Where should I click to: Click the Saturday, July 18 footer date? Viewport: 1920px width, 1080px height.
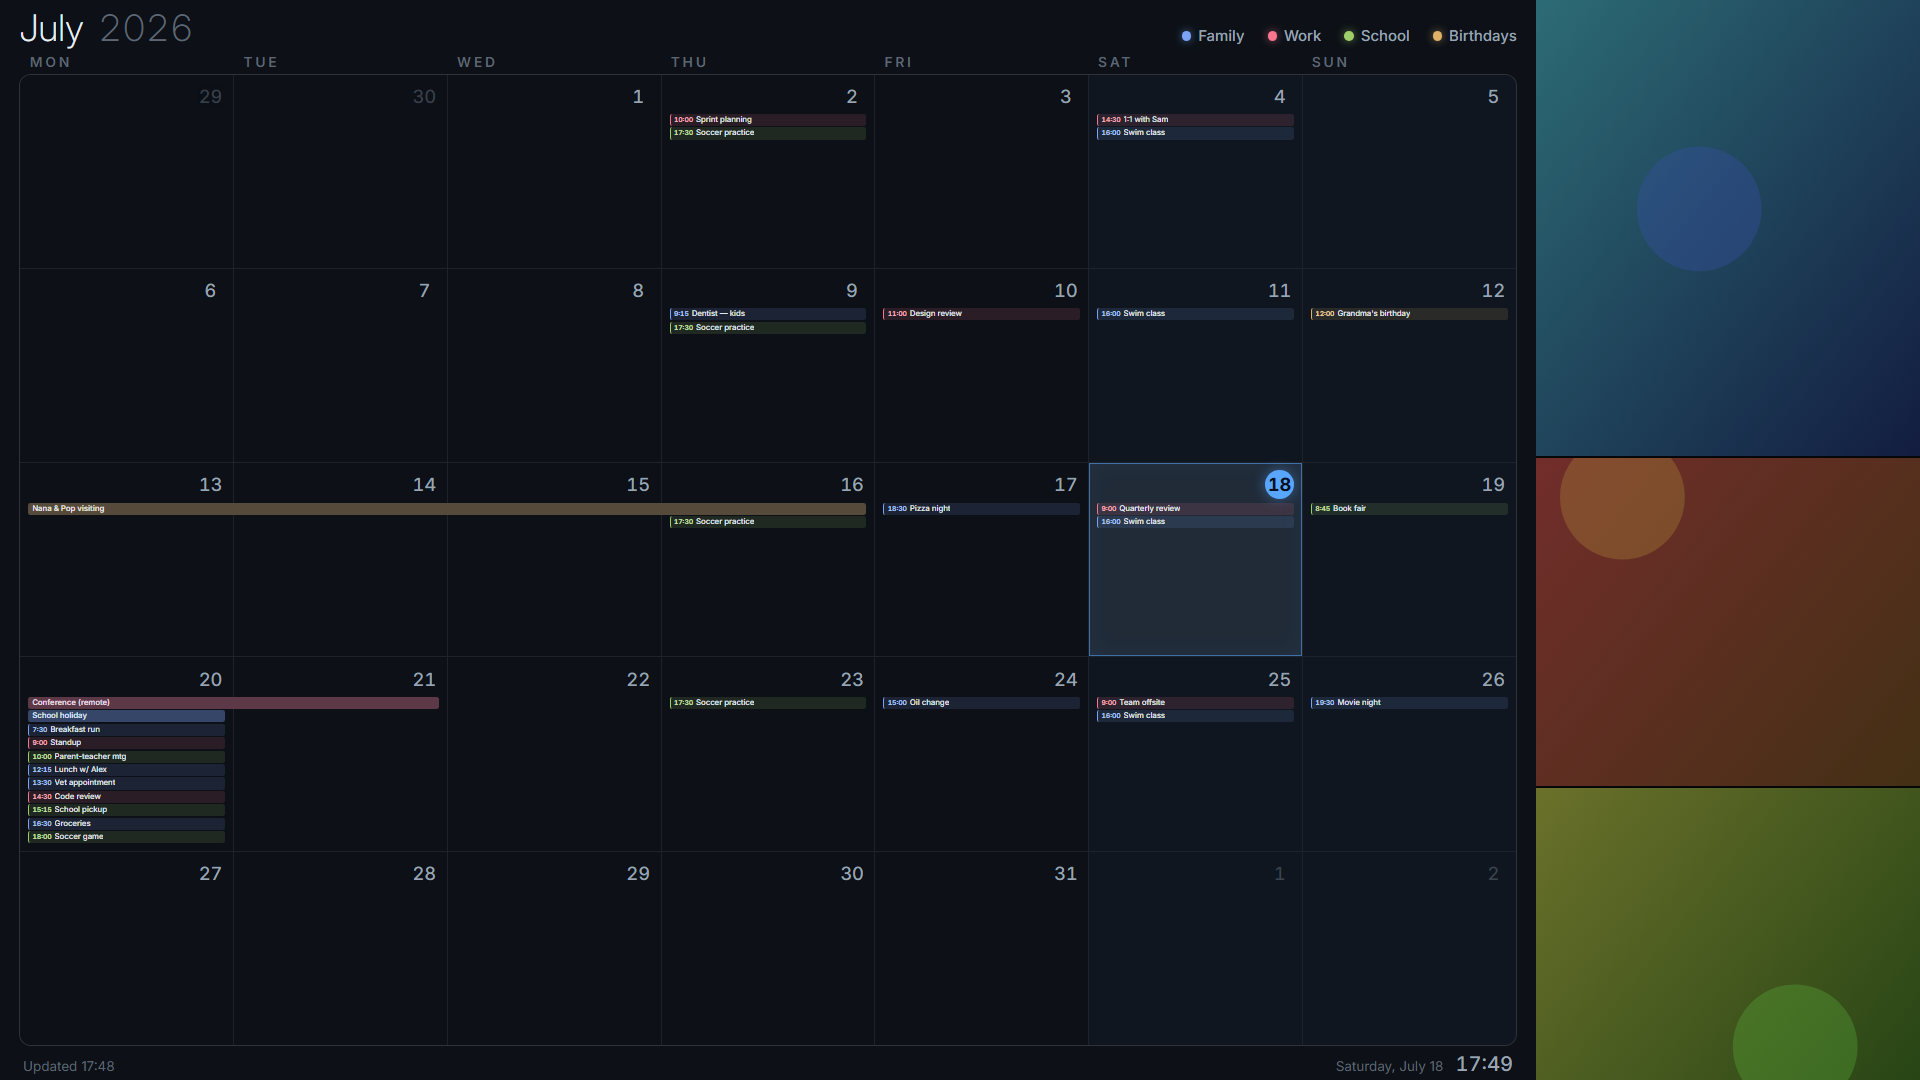(1389, 1066)
